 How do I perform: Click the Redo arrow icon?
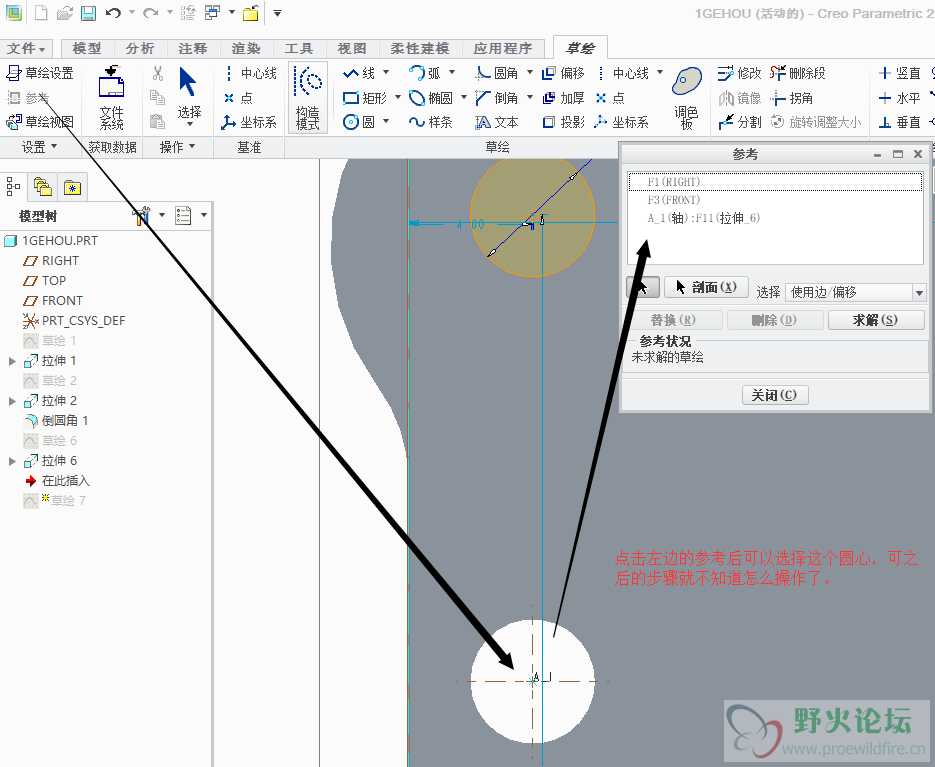[150, 13]
